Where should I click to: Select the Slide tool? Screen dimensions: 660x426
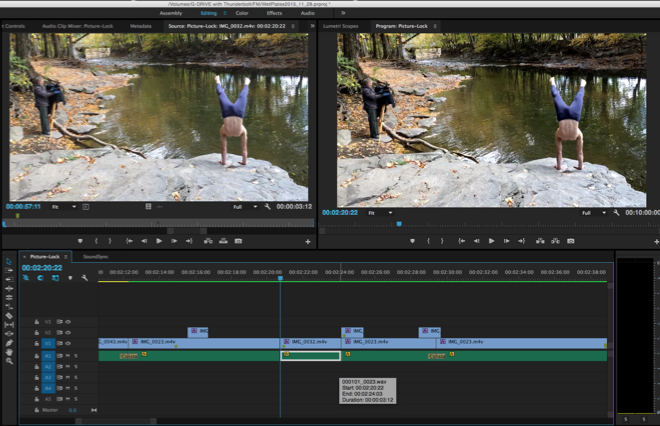tap(9, 334)
